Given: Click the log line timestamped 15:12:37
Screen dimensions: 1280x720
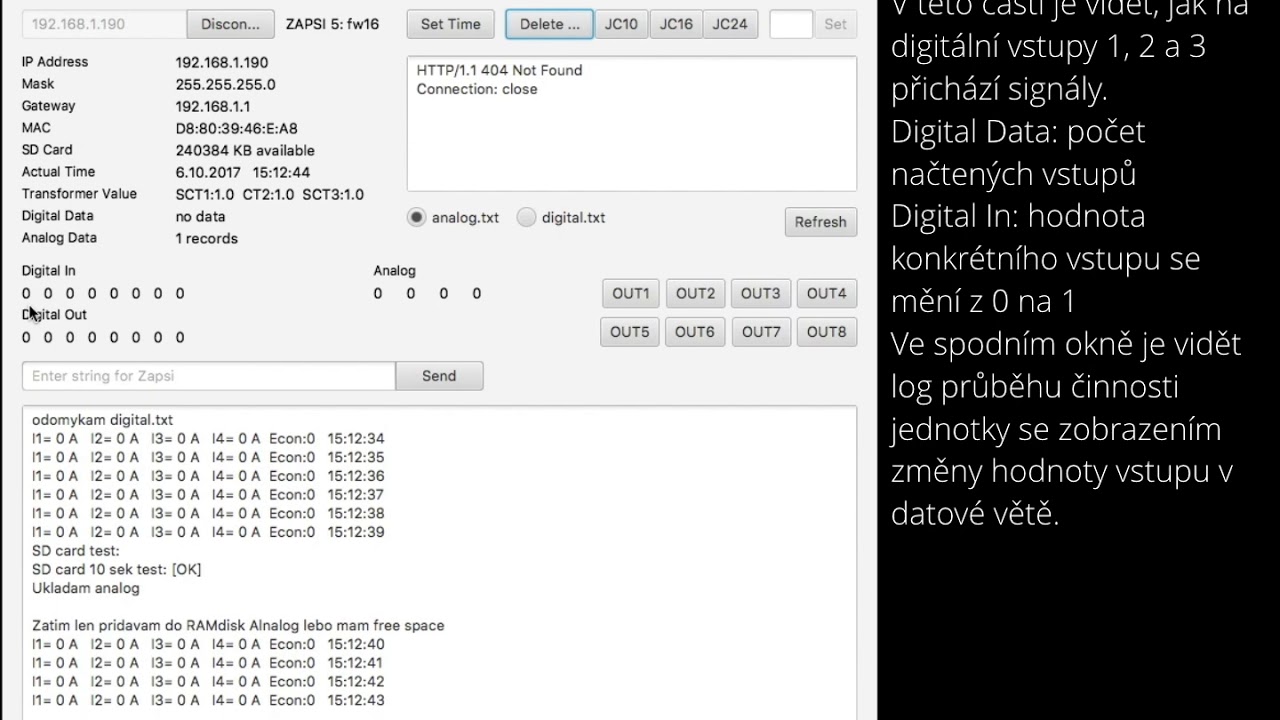Looking at the screenshot, I should 208,494.
